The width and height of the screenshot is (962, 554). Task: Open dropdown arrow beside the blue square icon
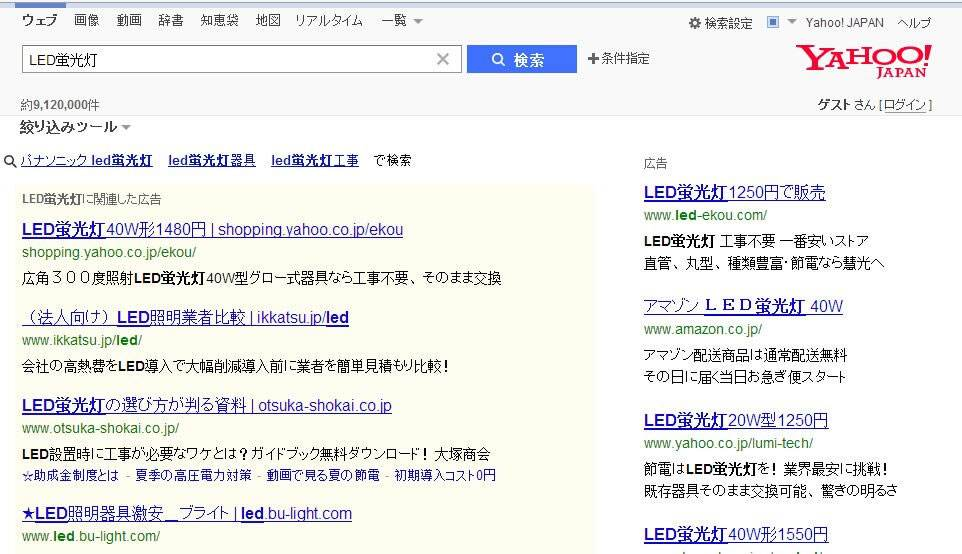point(791,22)
